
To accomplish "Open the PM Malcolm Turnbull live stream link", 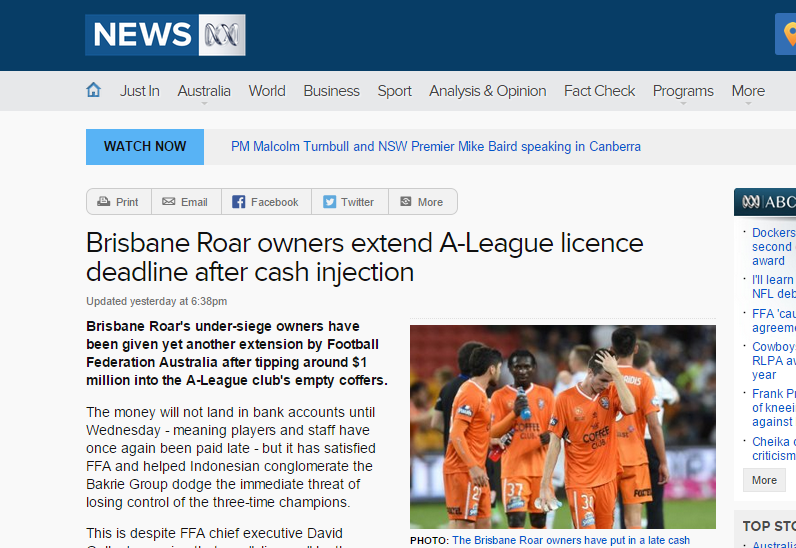I will [436, 147].
